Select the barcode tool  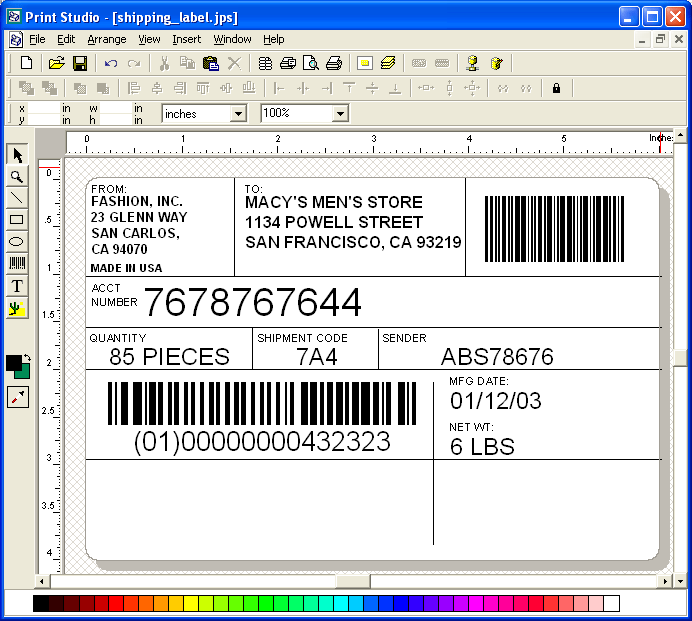(x=17, y=263)
